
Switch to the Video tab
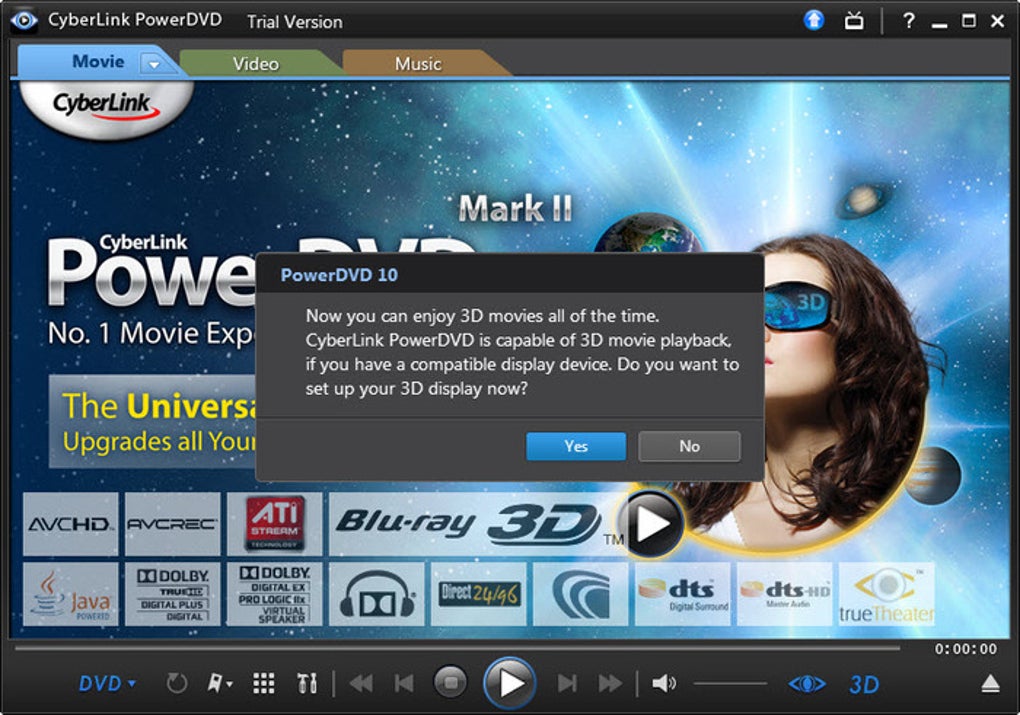click(x=256, y=64)
